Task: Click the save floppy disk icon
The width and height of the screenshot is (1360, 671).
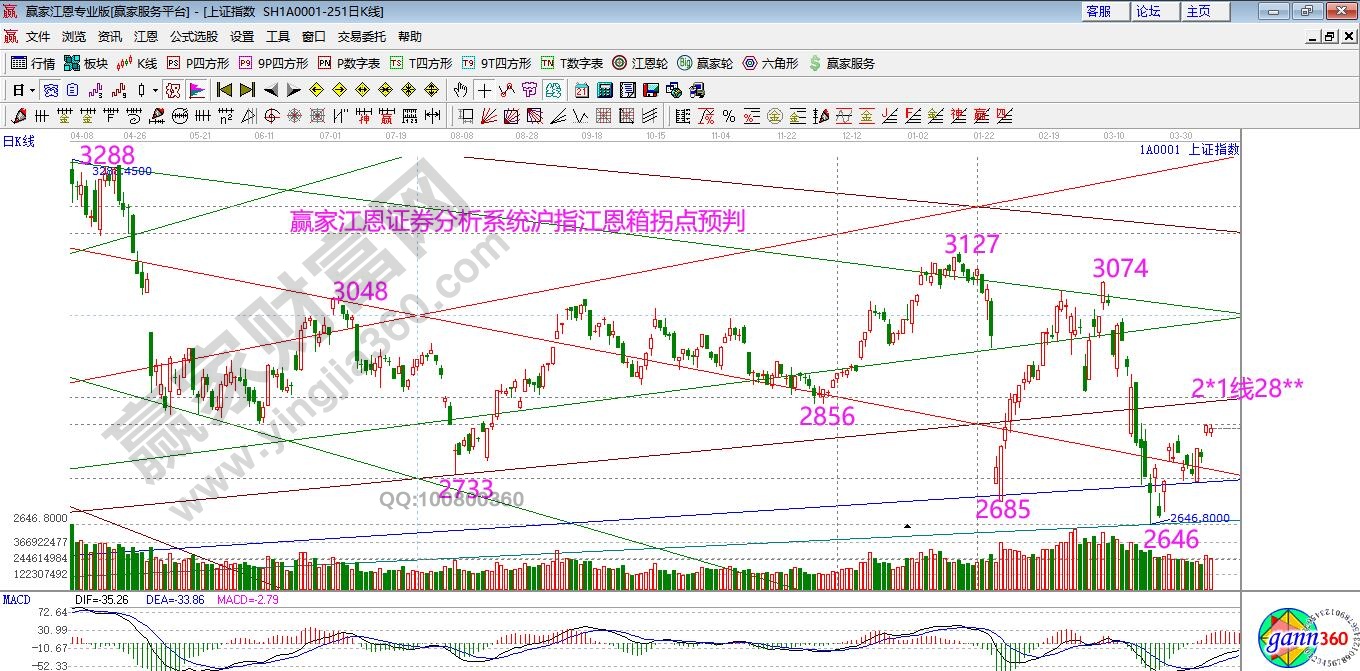Action: point(651,90)
